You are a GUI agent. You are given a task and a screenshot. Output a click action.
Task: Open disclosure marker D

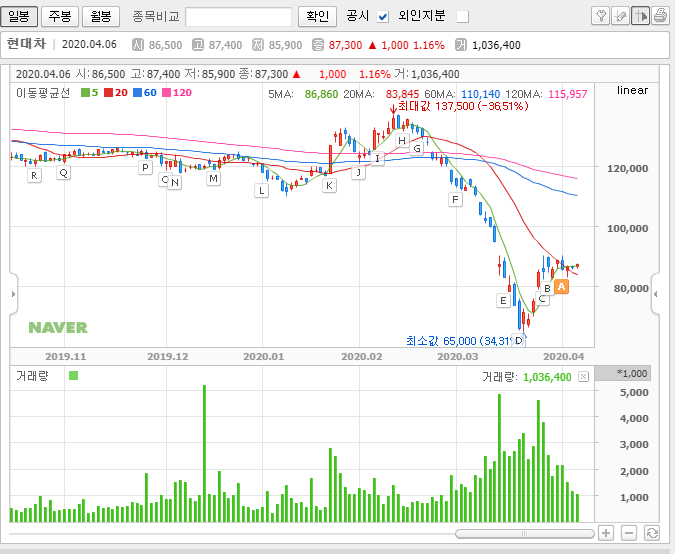pyautogui.click(x=518, y=340)
